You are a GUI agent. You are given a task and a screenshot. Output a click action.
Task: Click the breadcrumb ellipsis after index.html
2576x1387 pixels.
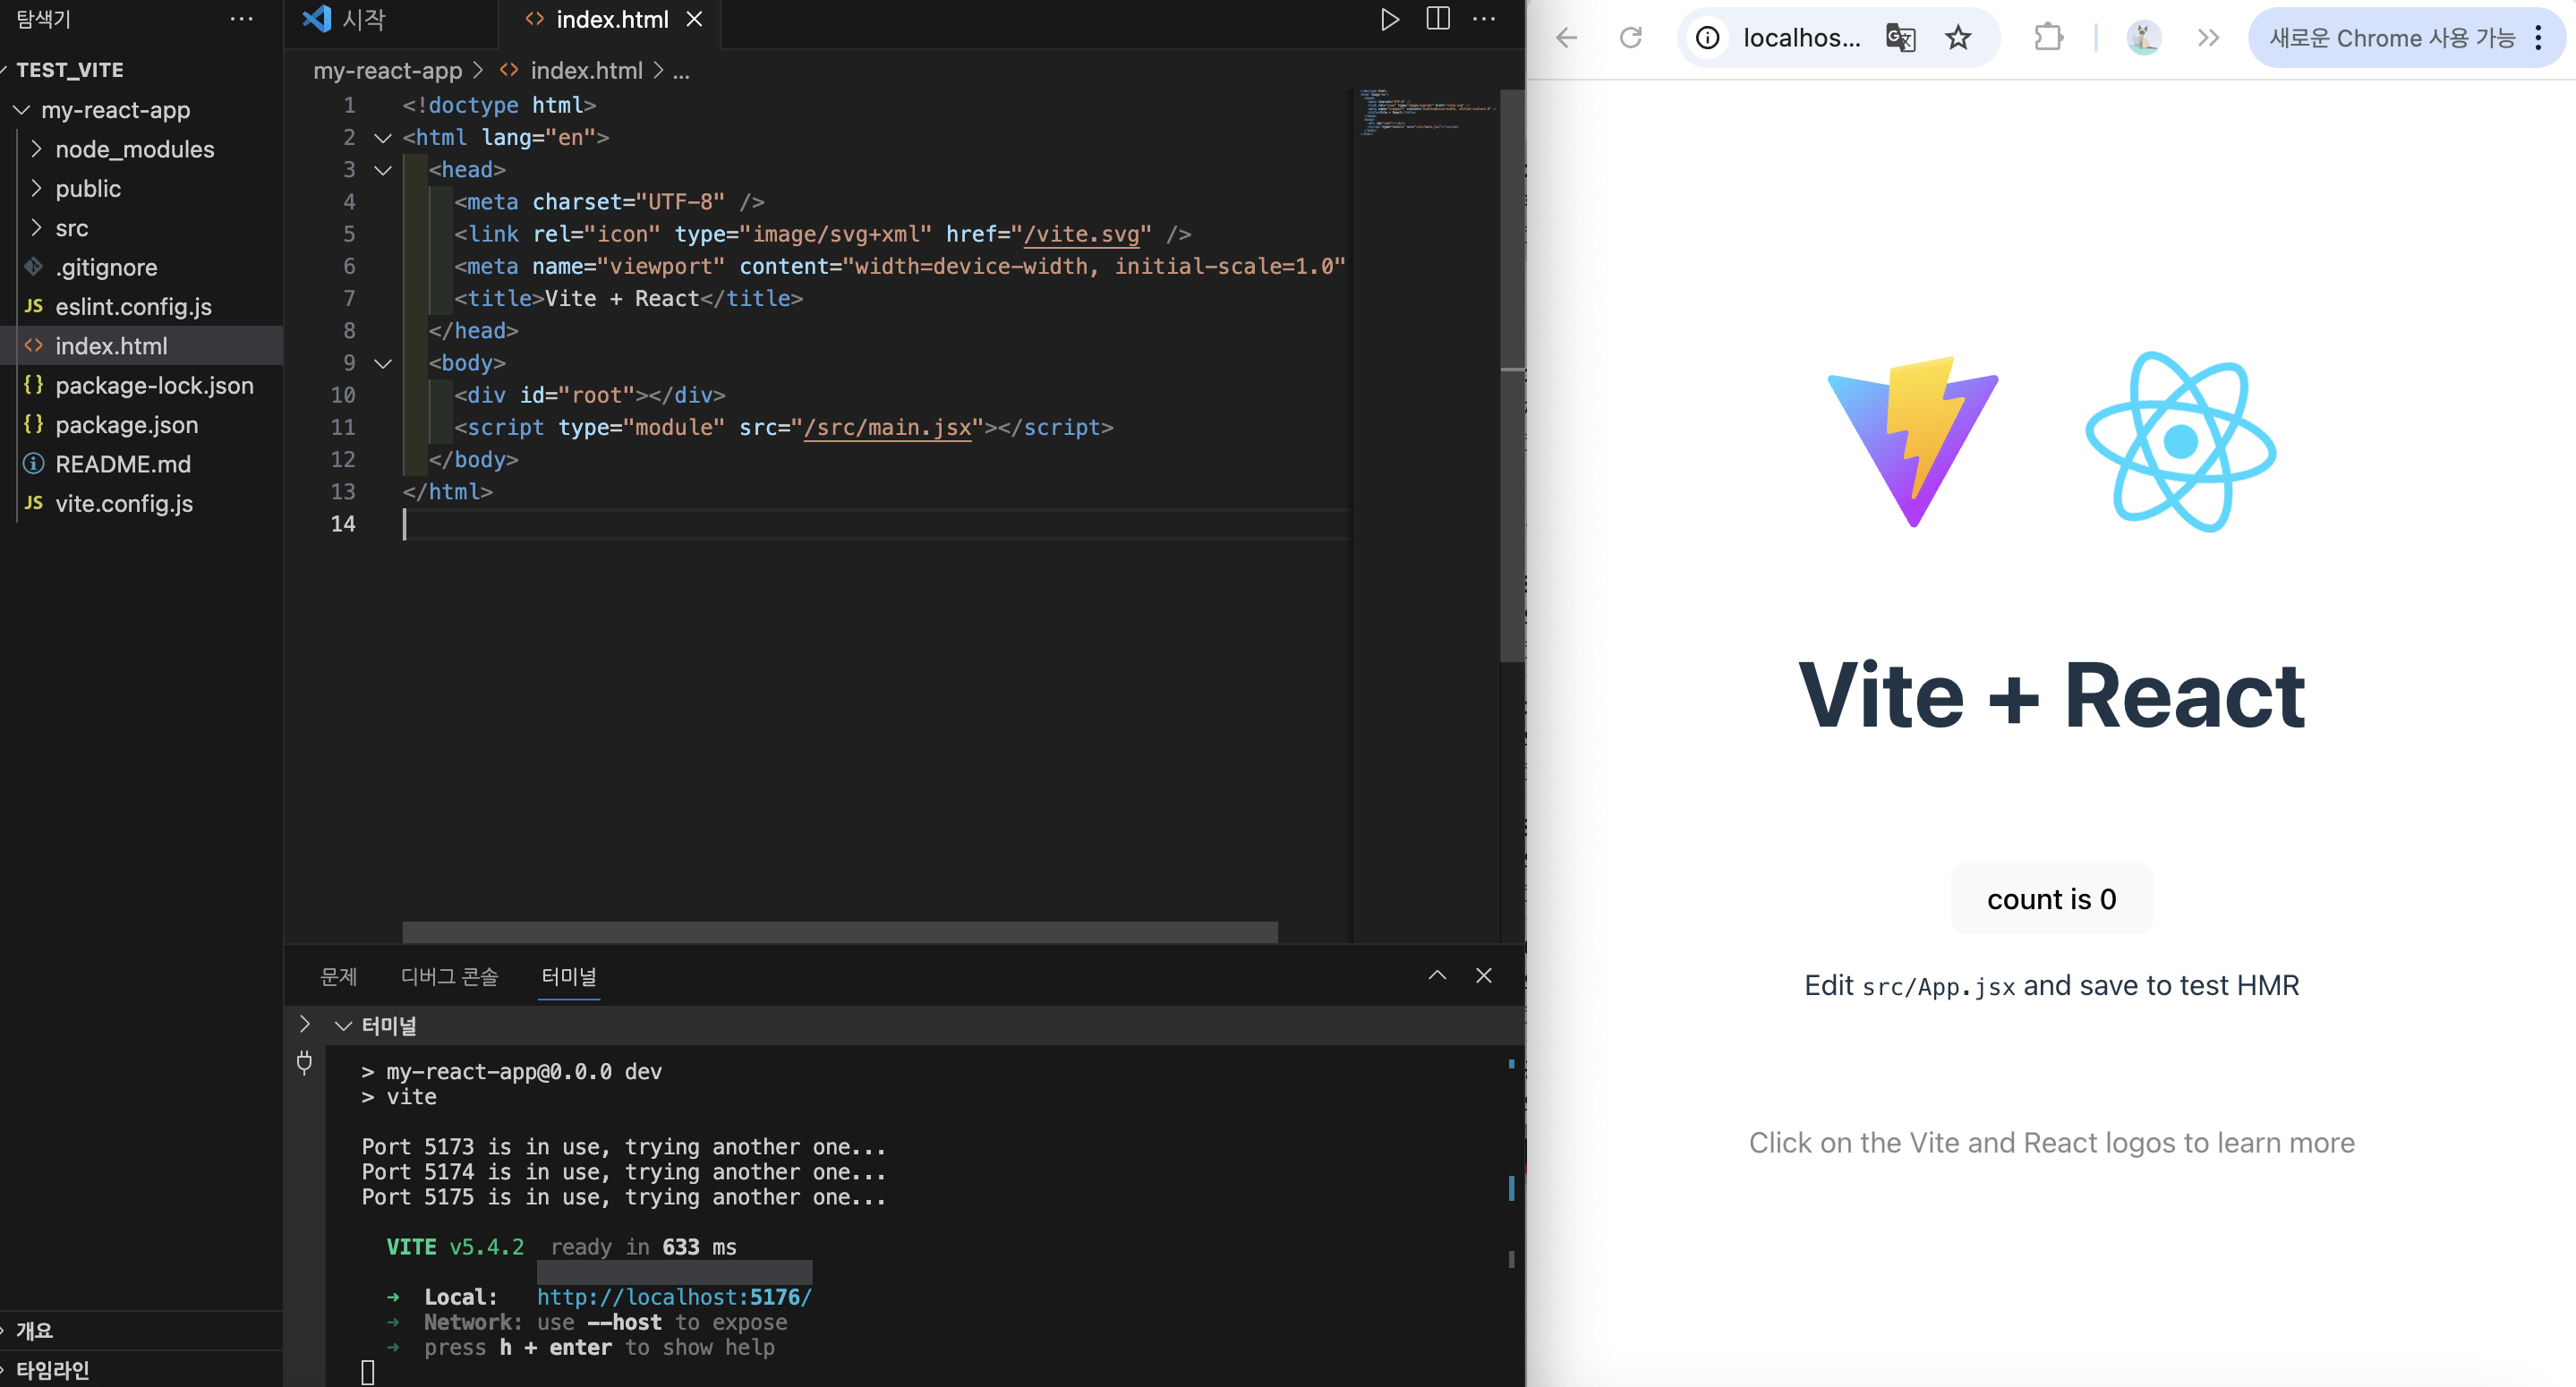(x=681, y=72)
